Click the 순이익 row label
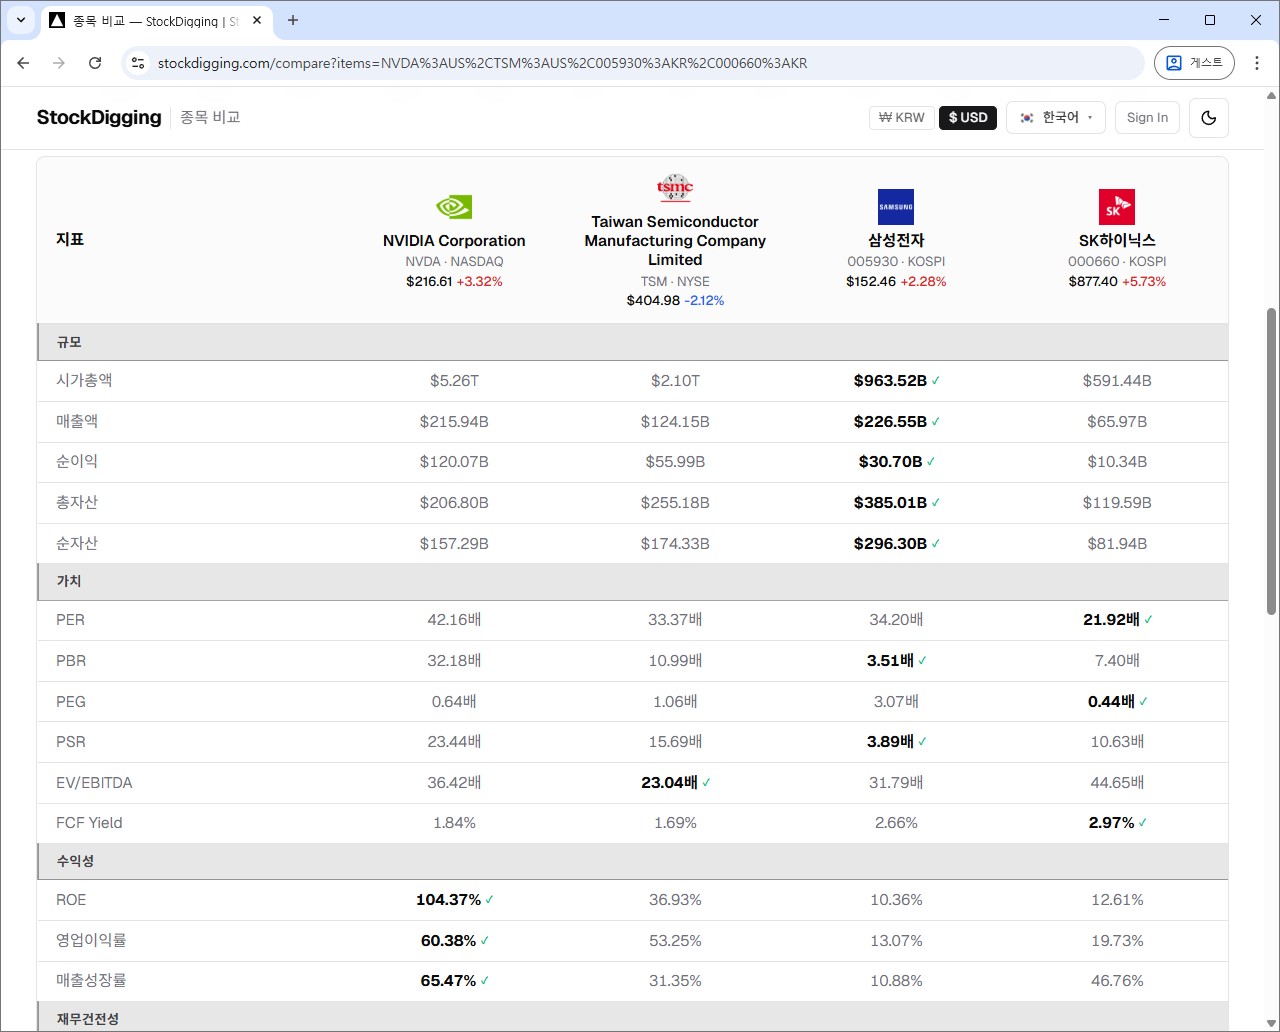Screen dimensions: 1280x1032 point(77,462)
